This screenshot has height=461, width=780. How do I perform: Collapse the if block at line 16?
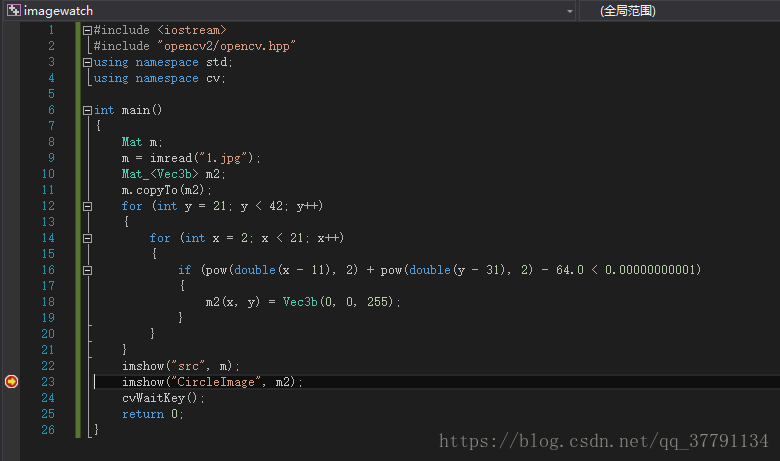point(87,271)
